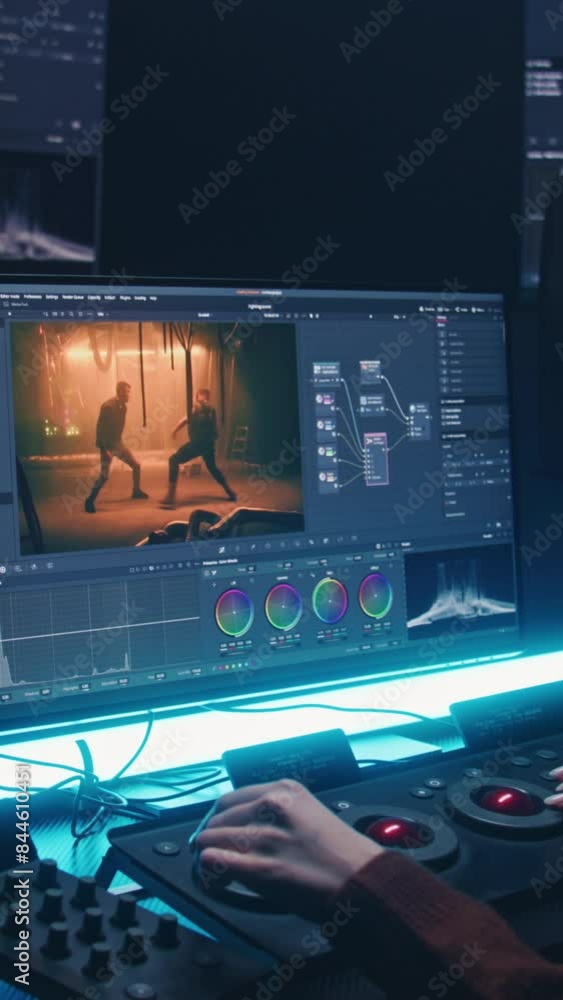The width and height of the screenshot is (563, 1000).
Task: Select the node between the top-middle and merge nodes
Action: point(372,404)
